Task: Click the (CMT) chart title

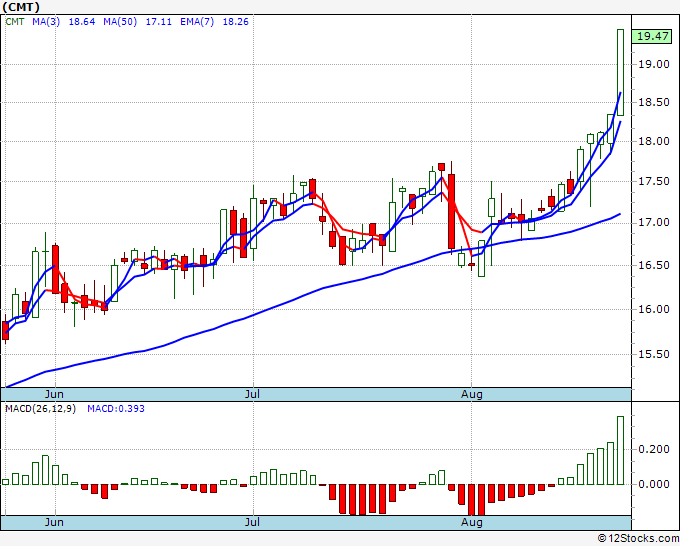Action: click(x=20, y=7)
